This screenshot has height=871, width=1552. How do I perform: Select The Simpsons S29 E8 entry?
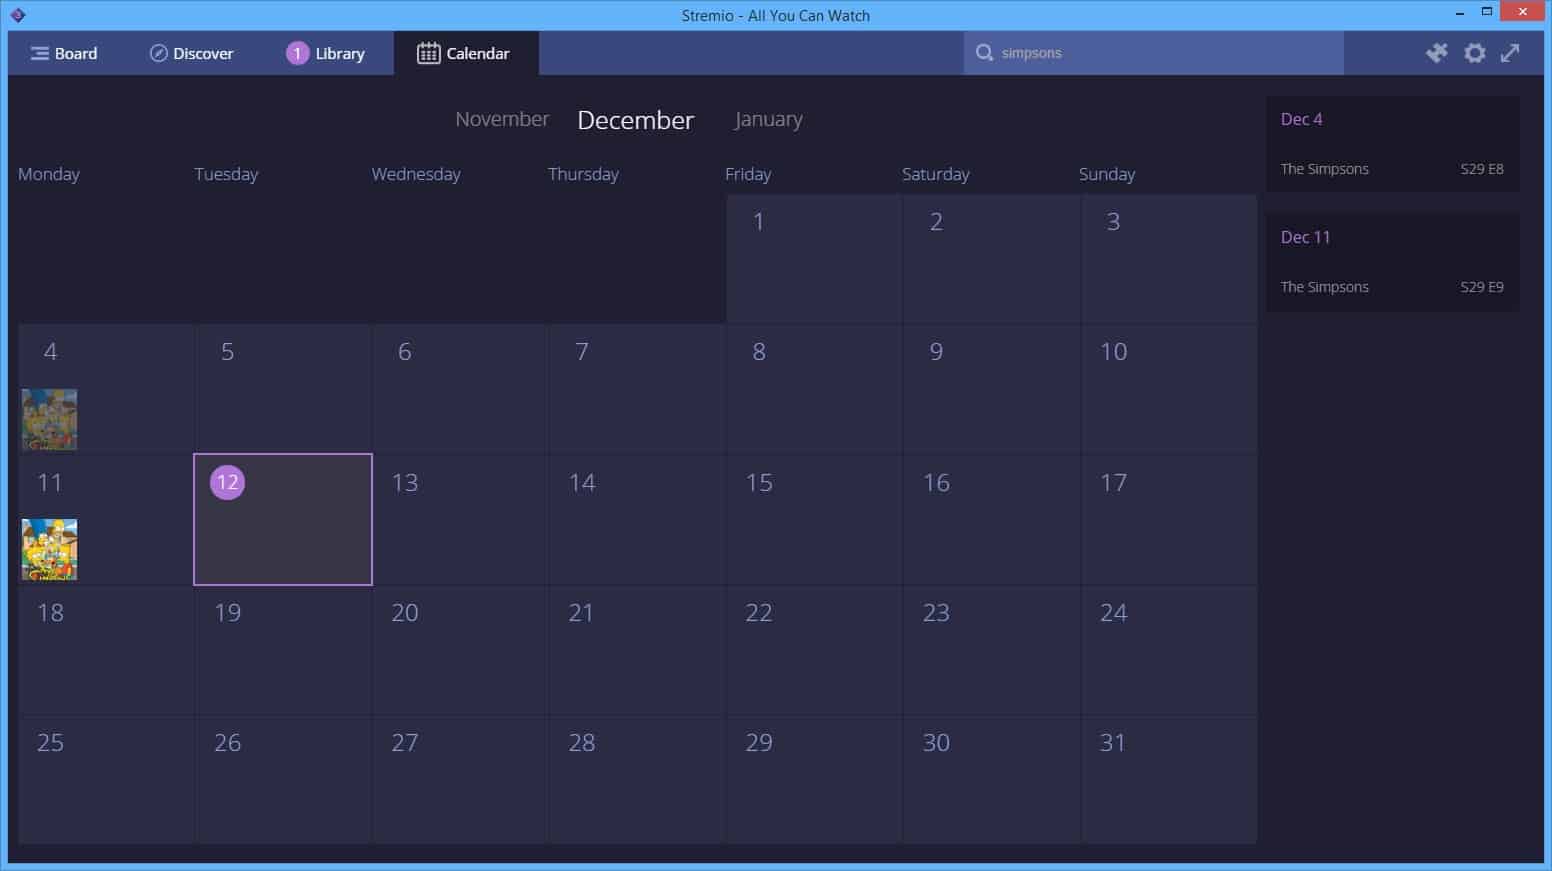[1392, 169]
